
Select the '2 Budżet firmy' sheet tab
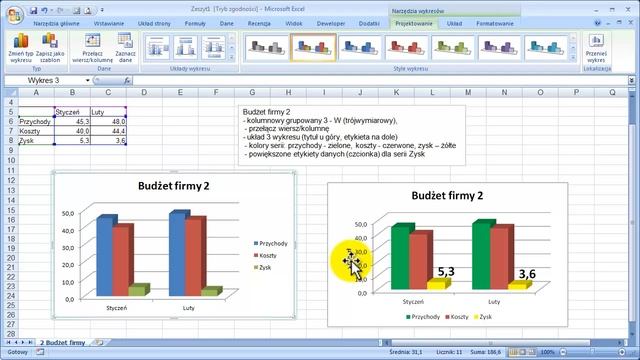[63, 342]
